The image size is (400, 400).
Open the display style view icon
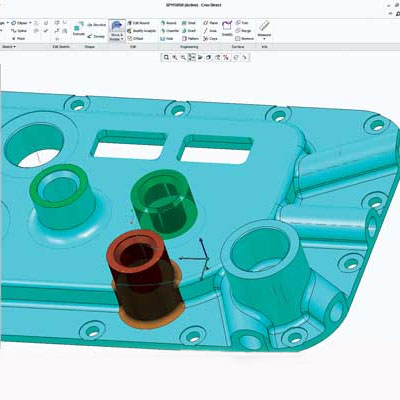(x=209, y=58)
